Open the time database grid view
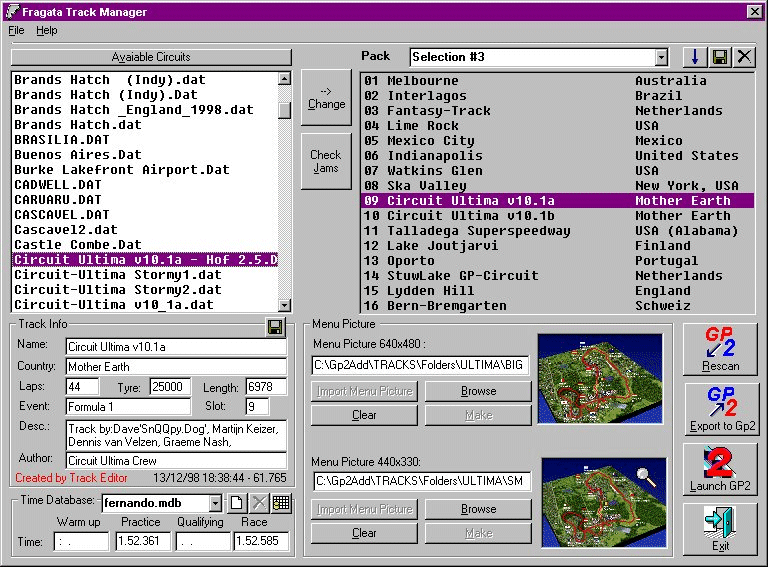 coord(281,503)
